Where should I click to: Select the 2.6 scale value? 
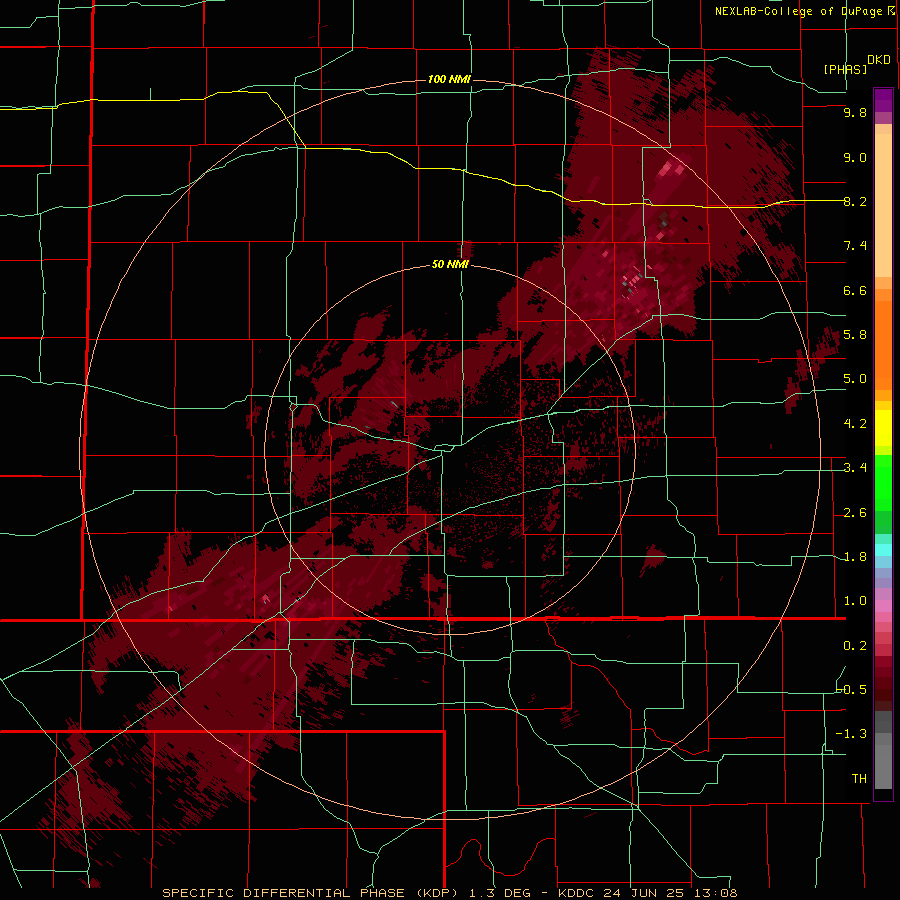point(855,513)
